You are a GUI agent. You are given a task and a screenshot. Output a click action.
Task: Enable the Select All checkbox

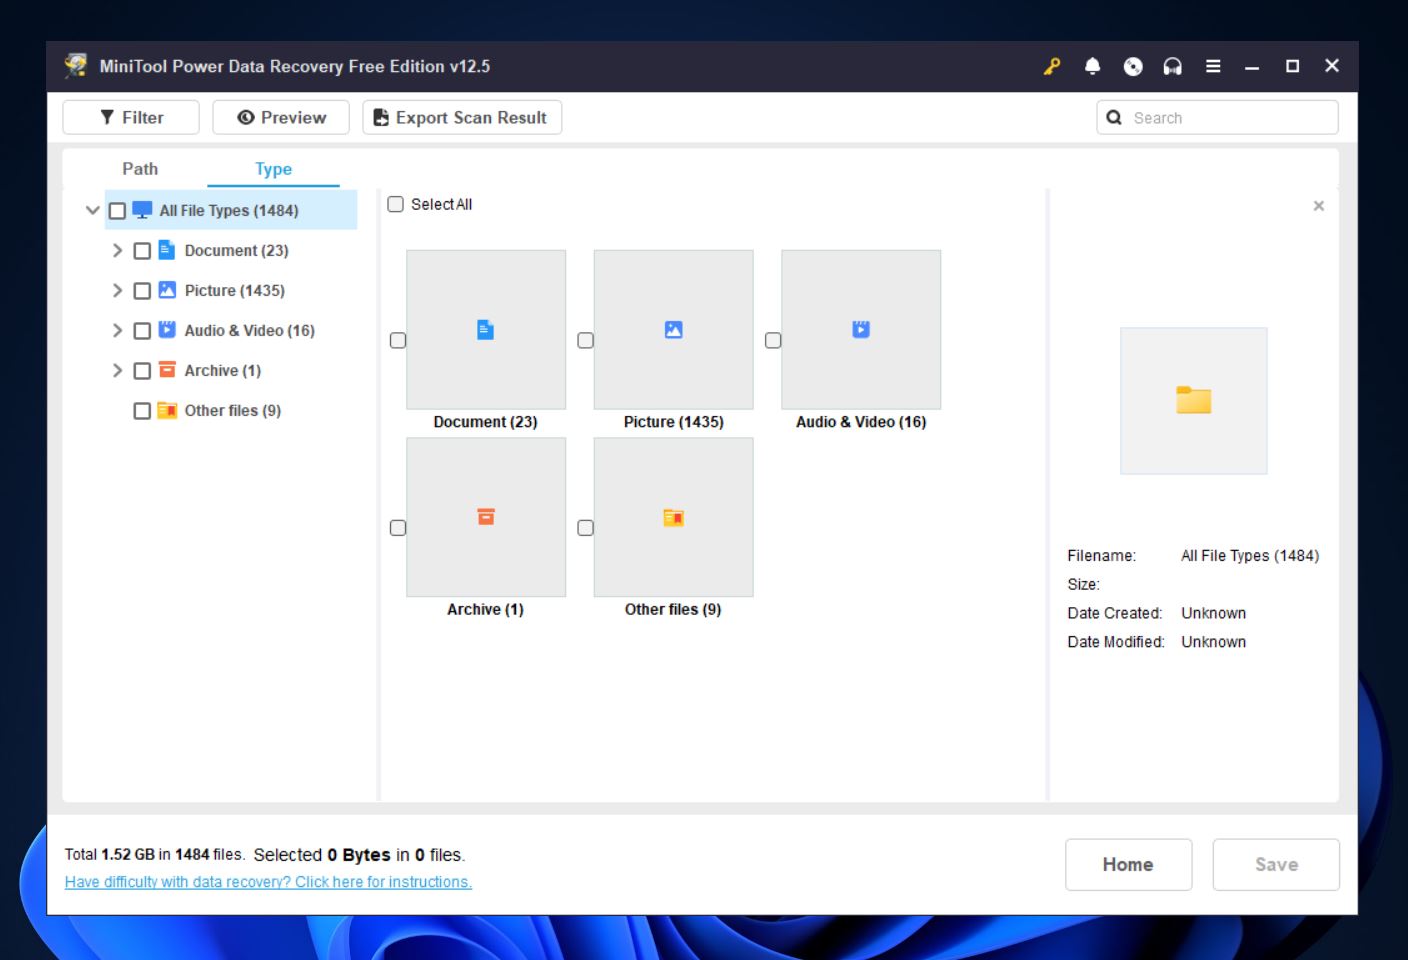[x=396, y=204]
